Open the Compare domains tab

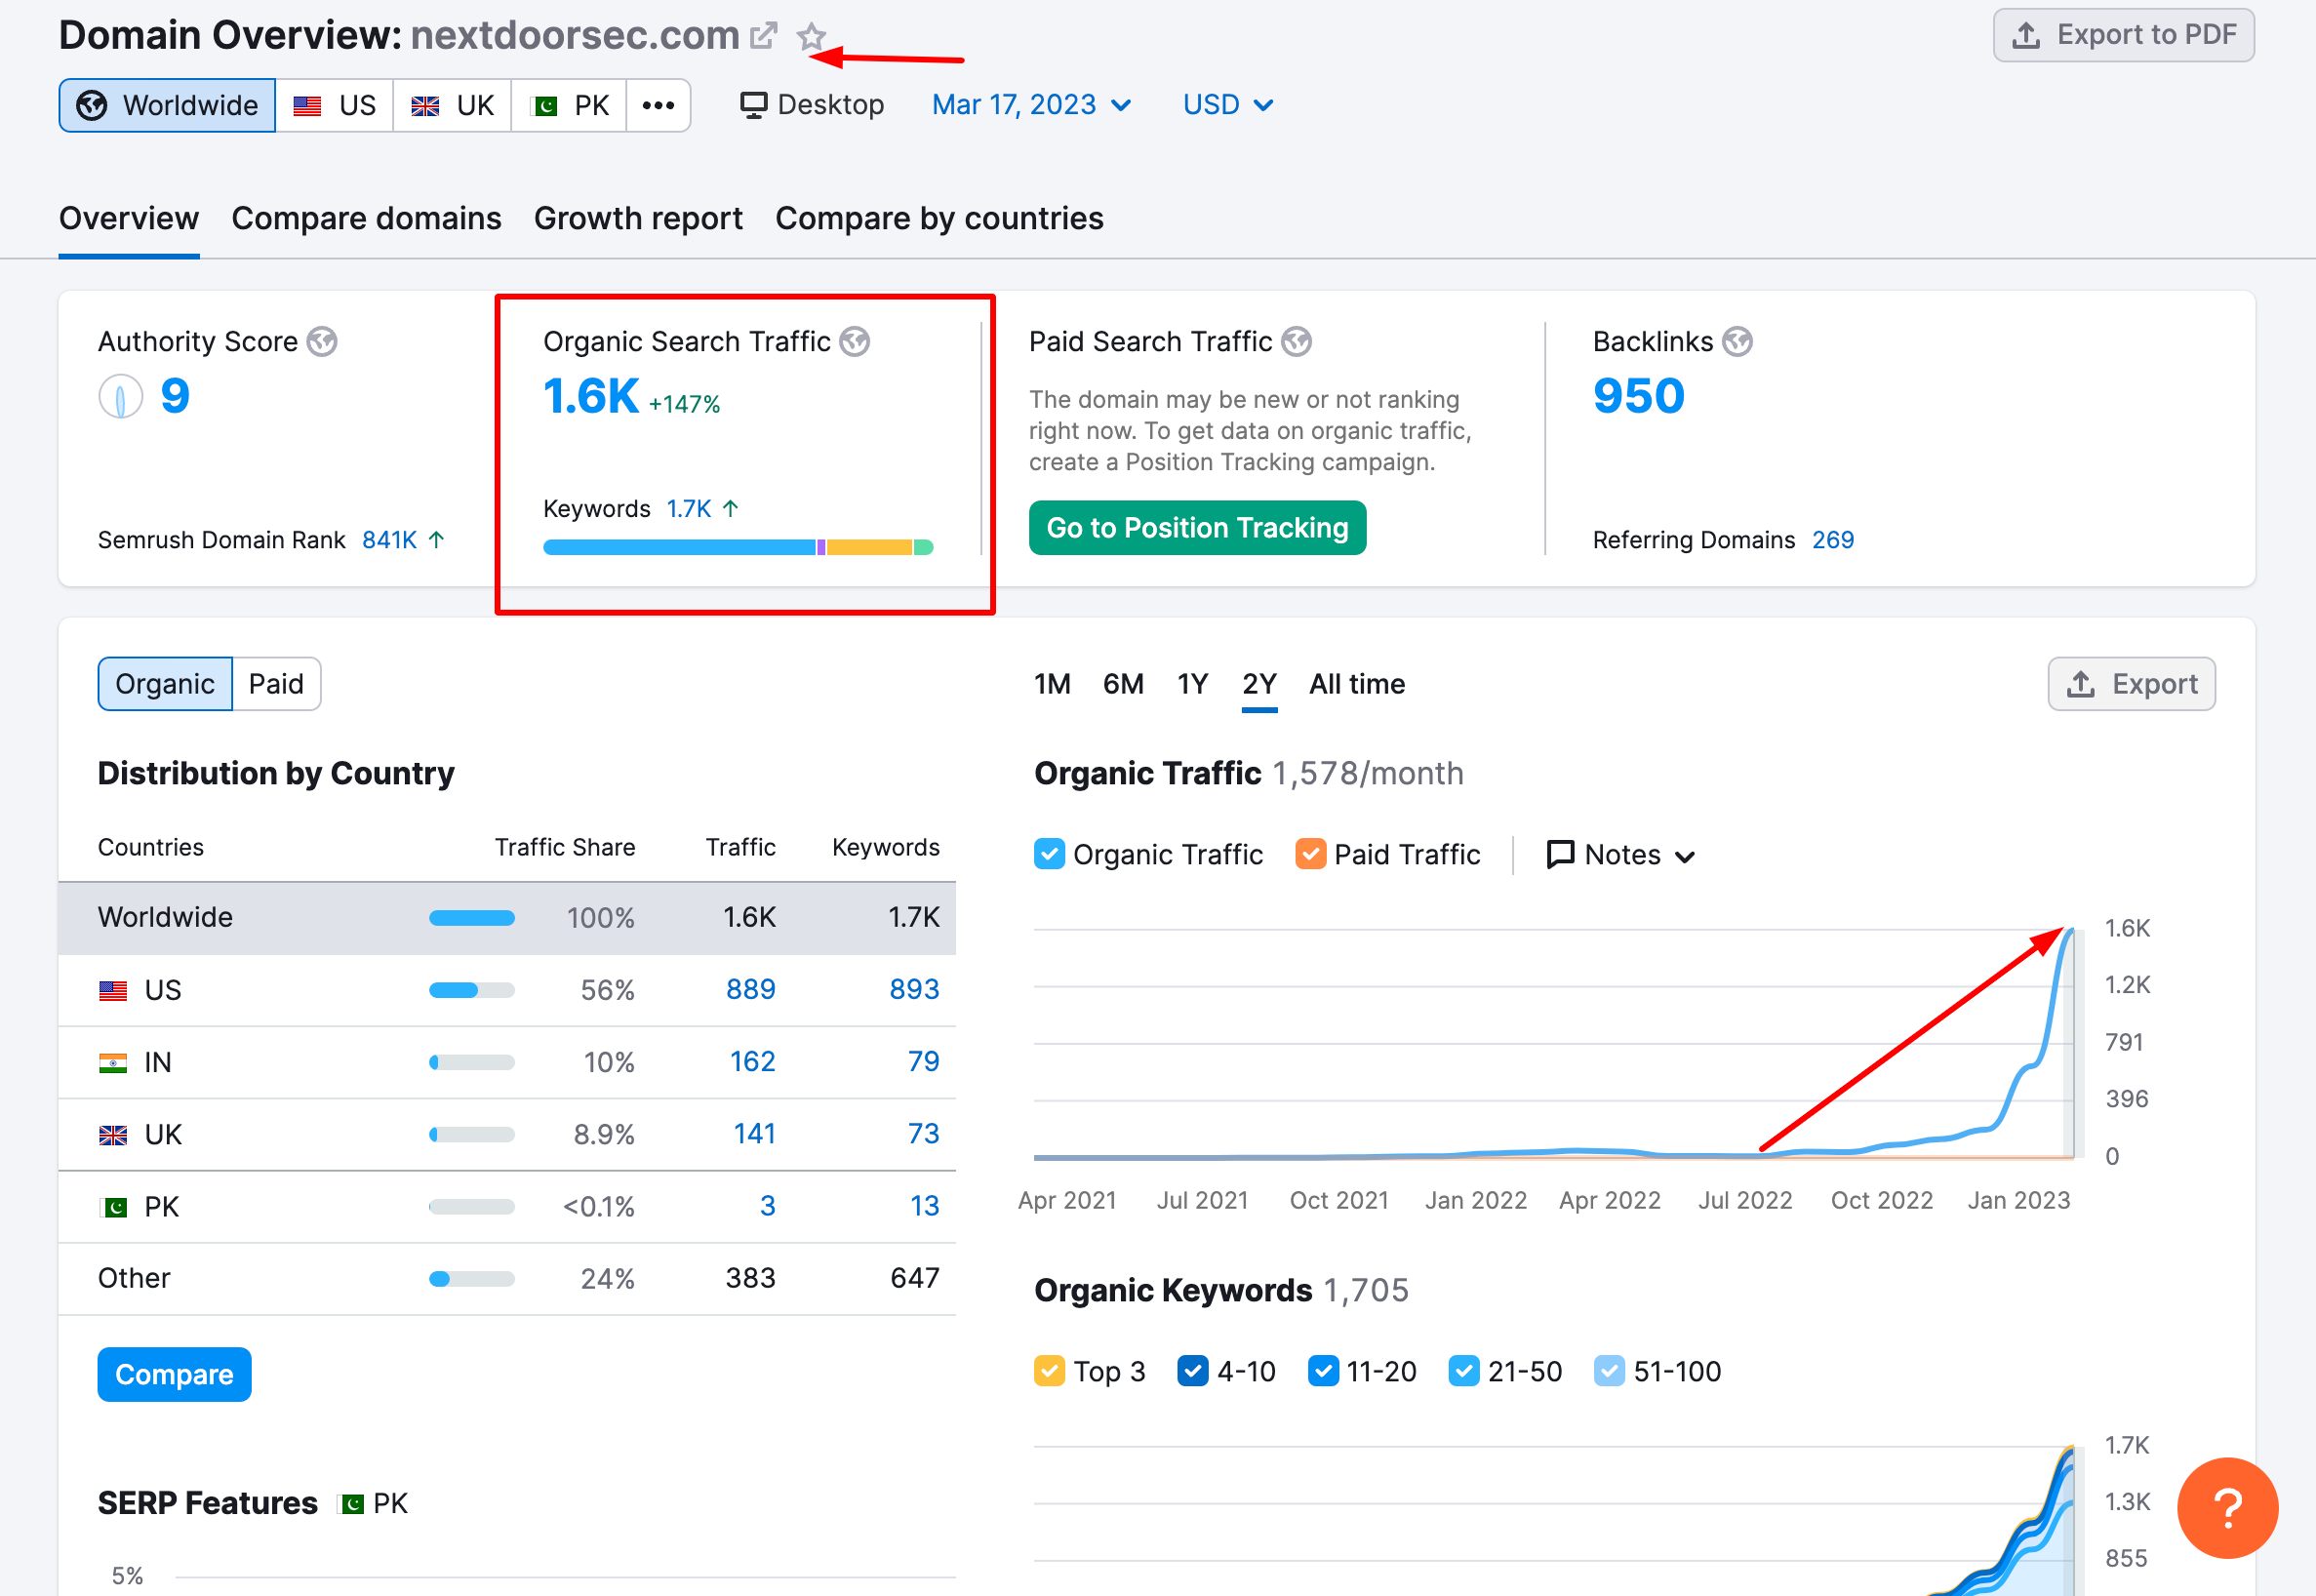tap(366, 218)
